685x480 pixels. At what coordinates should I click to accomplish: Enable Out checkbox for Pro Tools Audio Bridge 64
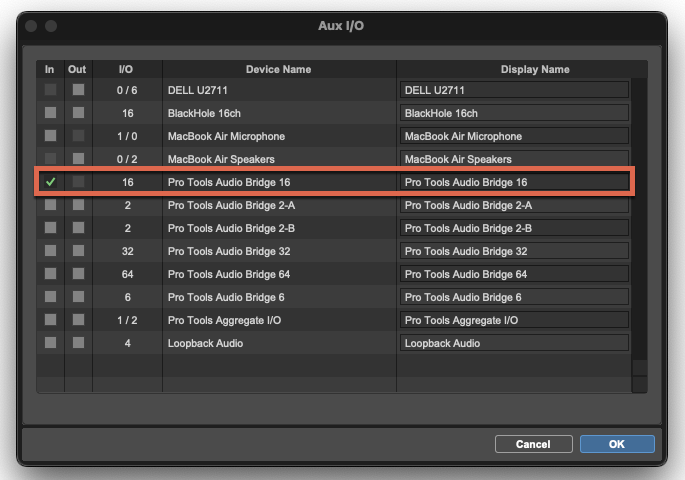79,274
